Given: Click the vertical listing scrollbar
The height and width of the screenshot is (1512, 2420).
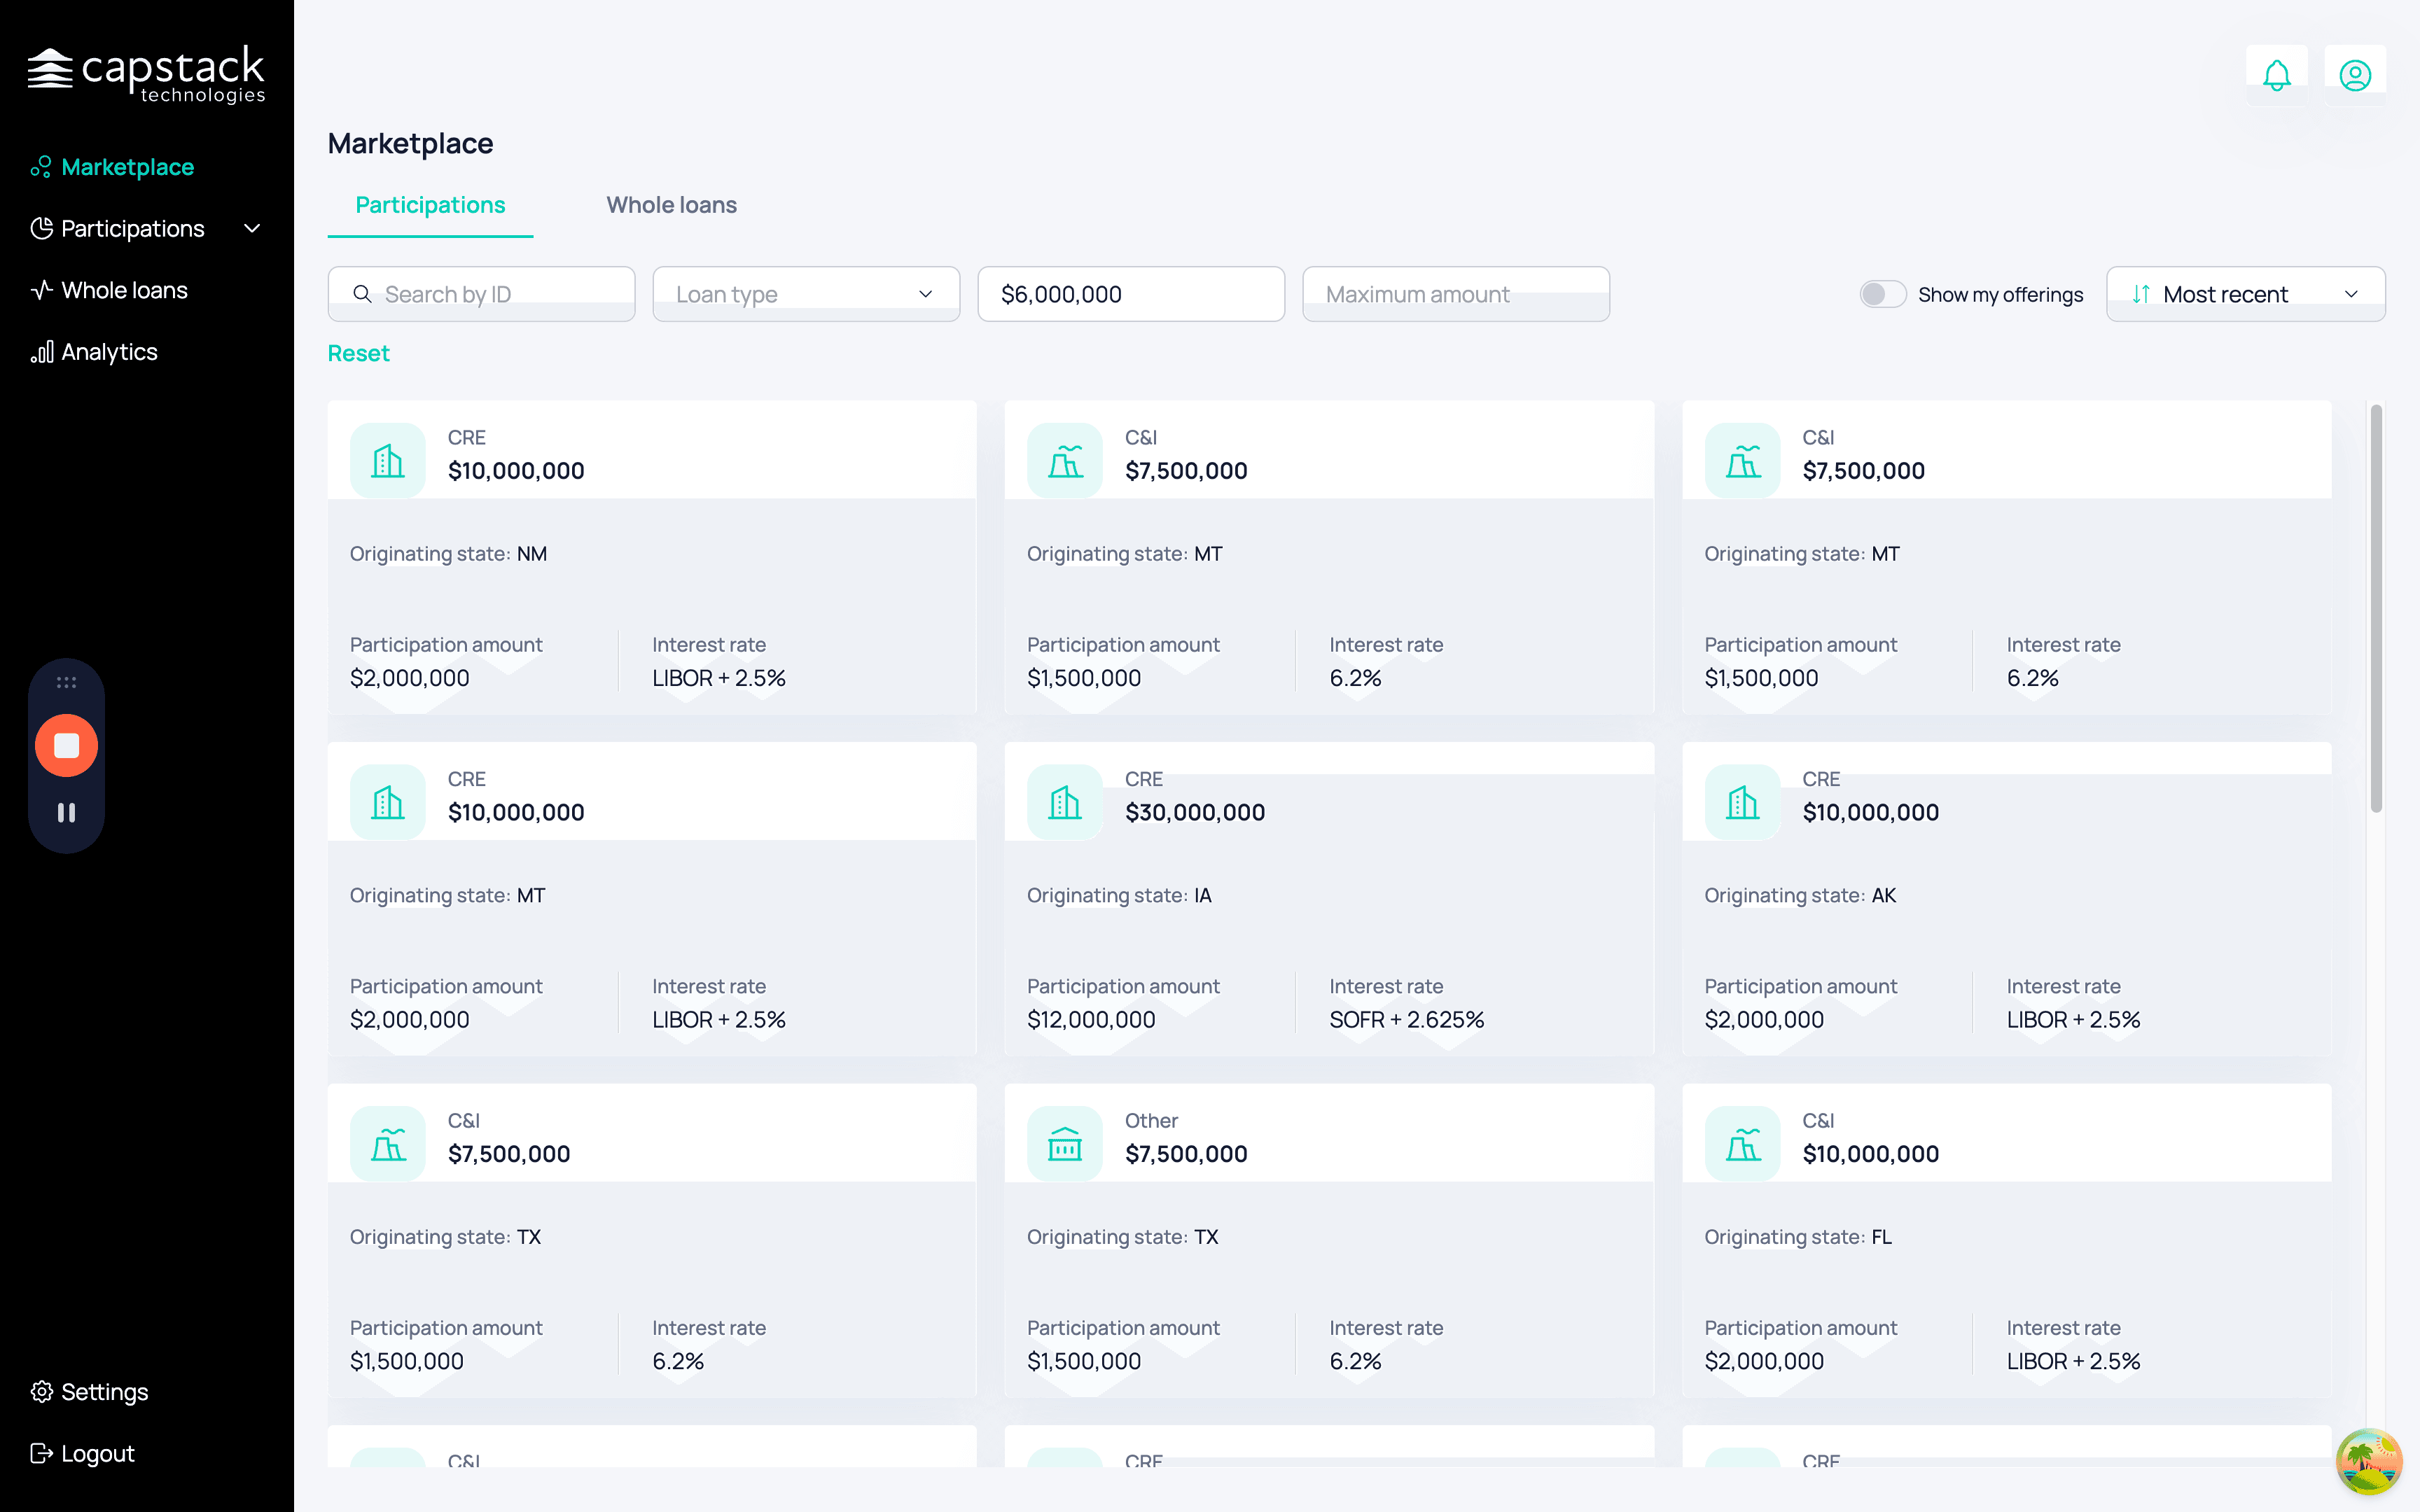Looking at the screenshot, I should click(x=2376, y=608).
